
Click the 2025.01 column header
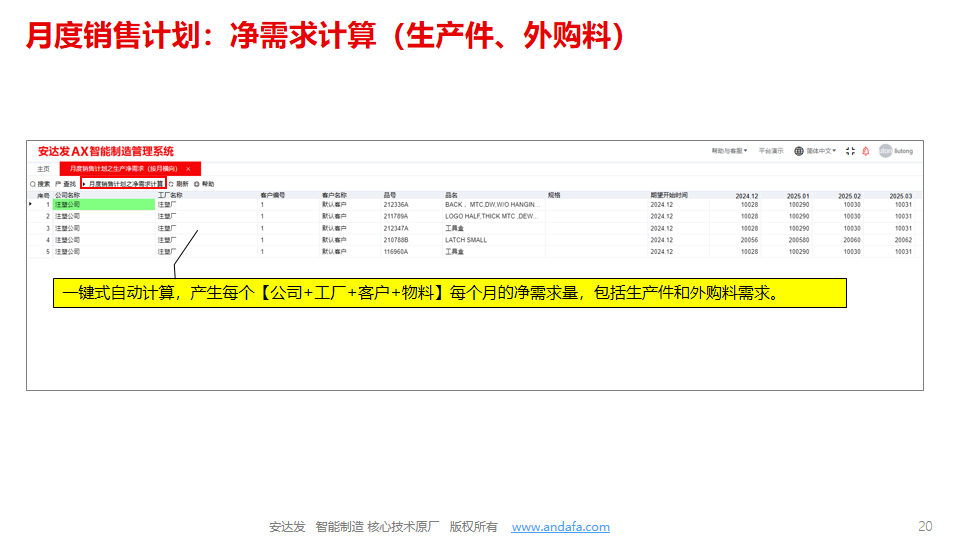[798, 196]
